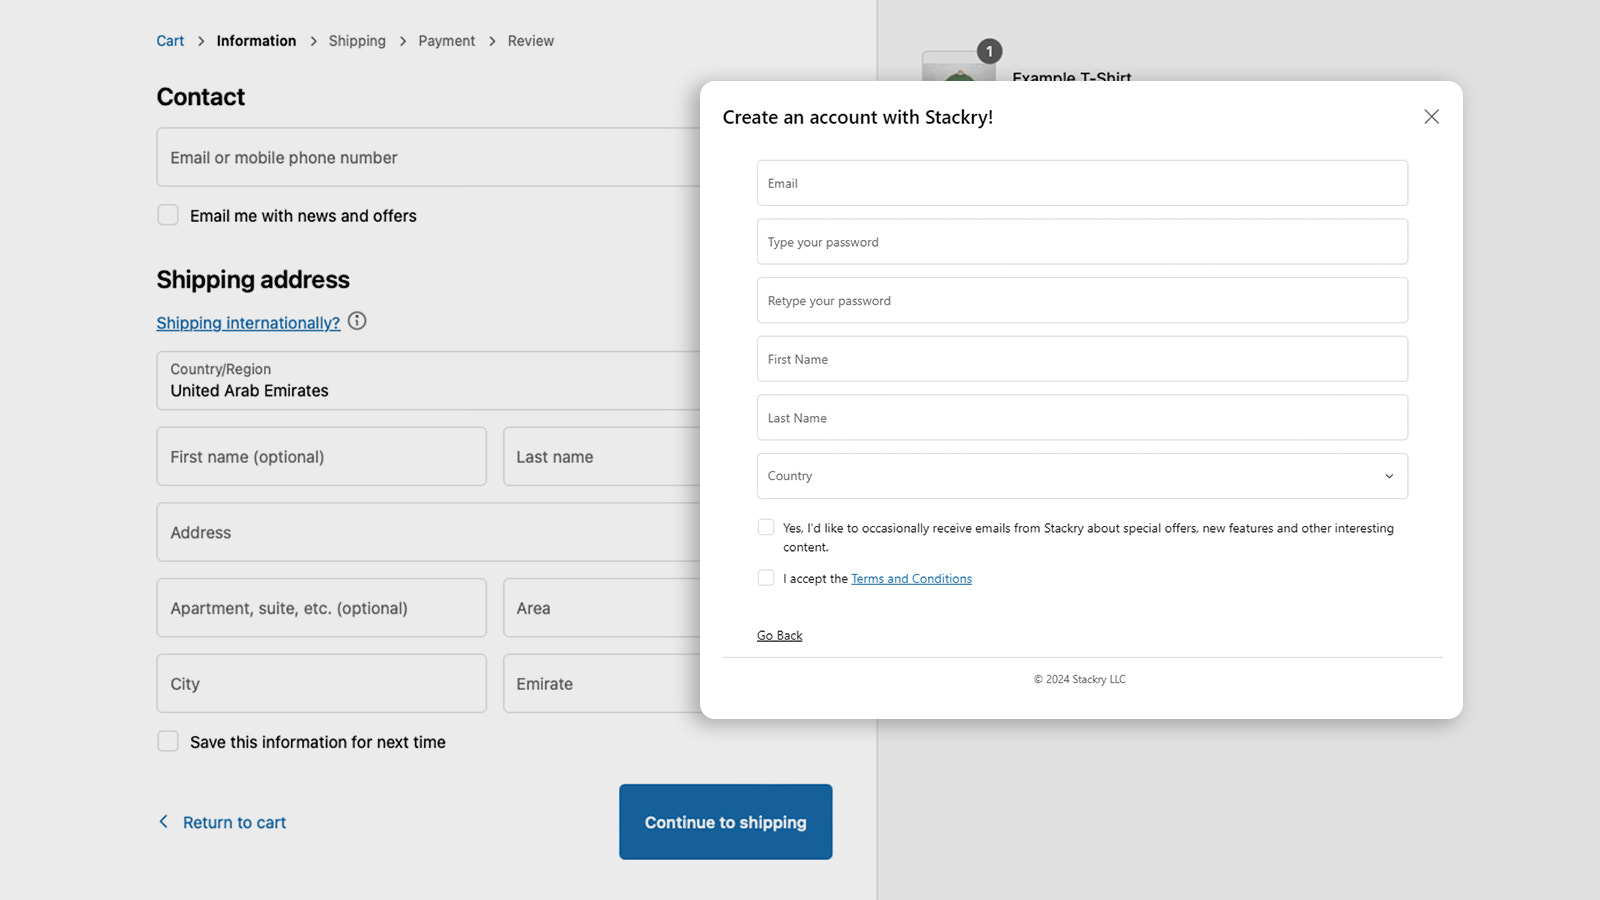Select the Payment breadcrumb step
The width and height of the screenshot is (1600, 900).
(x=446, y=41)
